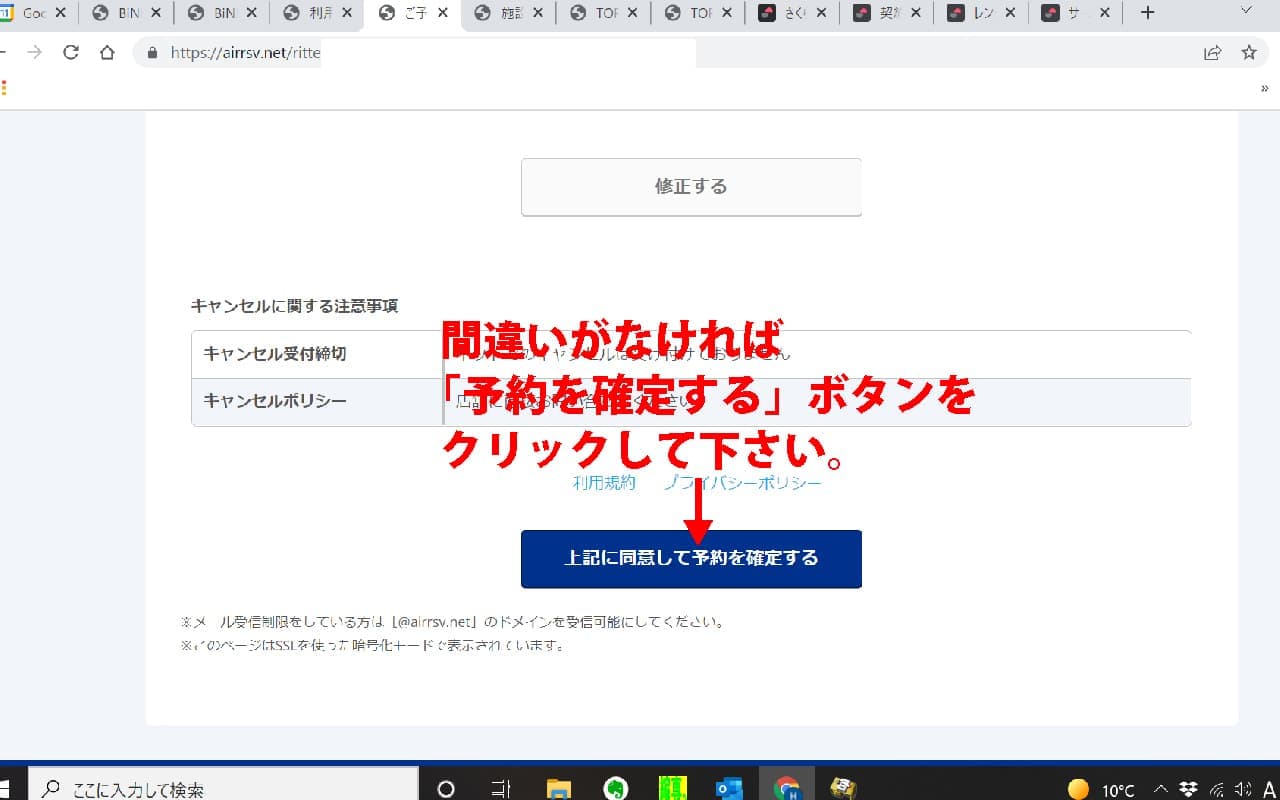Open Outlook from the taskbar
This screenshot has width=1280, height=800.
[x=729, y=789]
